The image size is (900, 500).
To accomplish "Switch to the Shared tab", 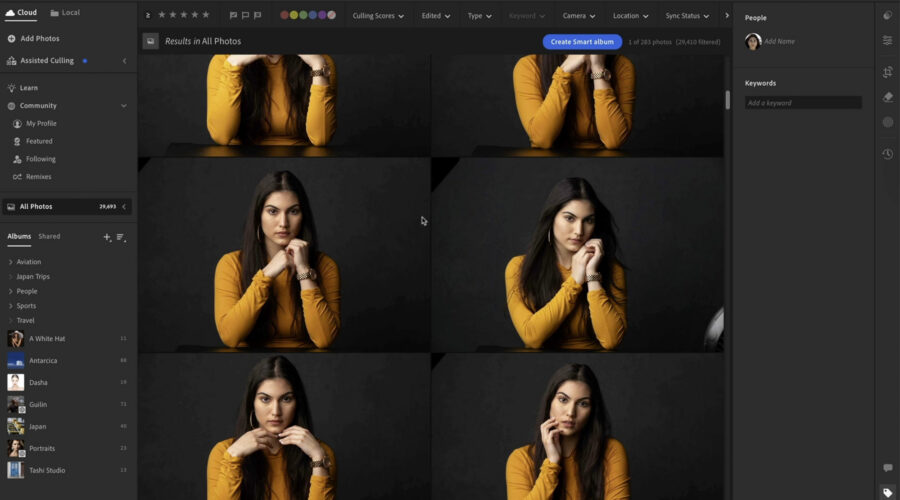I will coord(49,237).
